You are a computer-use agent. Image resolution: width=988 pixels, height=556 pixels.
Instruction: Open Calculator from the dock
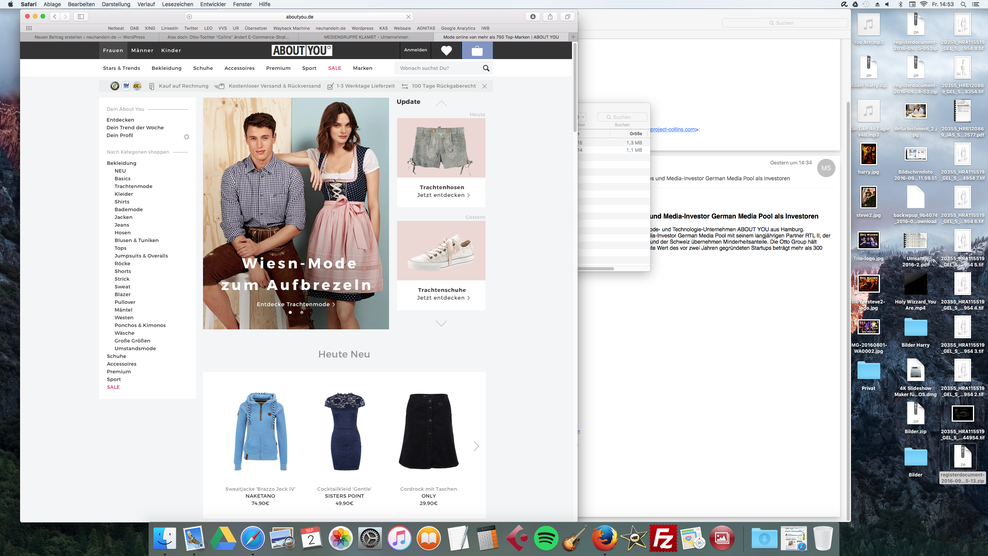487,538
